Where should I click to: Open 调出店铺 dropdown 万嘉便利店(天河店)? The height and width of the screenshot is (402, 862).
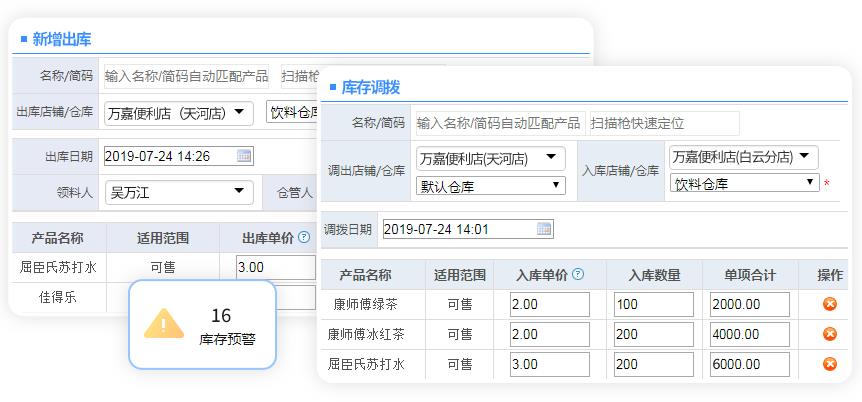point(491,158)
